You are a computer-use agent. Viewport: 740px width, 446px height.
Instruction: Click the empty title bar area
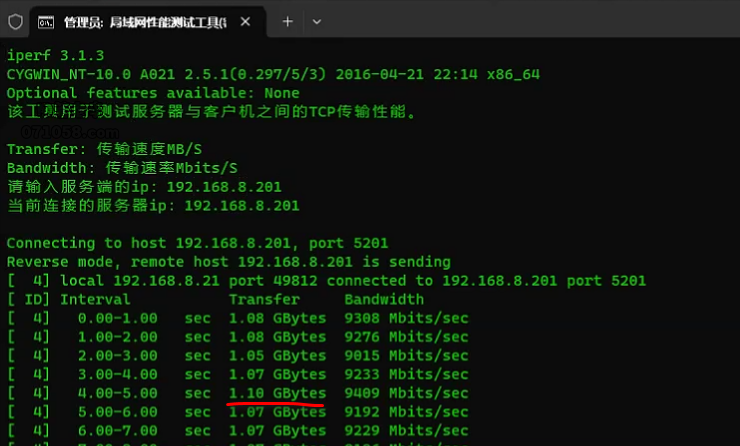[530, 21]
